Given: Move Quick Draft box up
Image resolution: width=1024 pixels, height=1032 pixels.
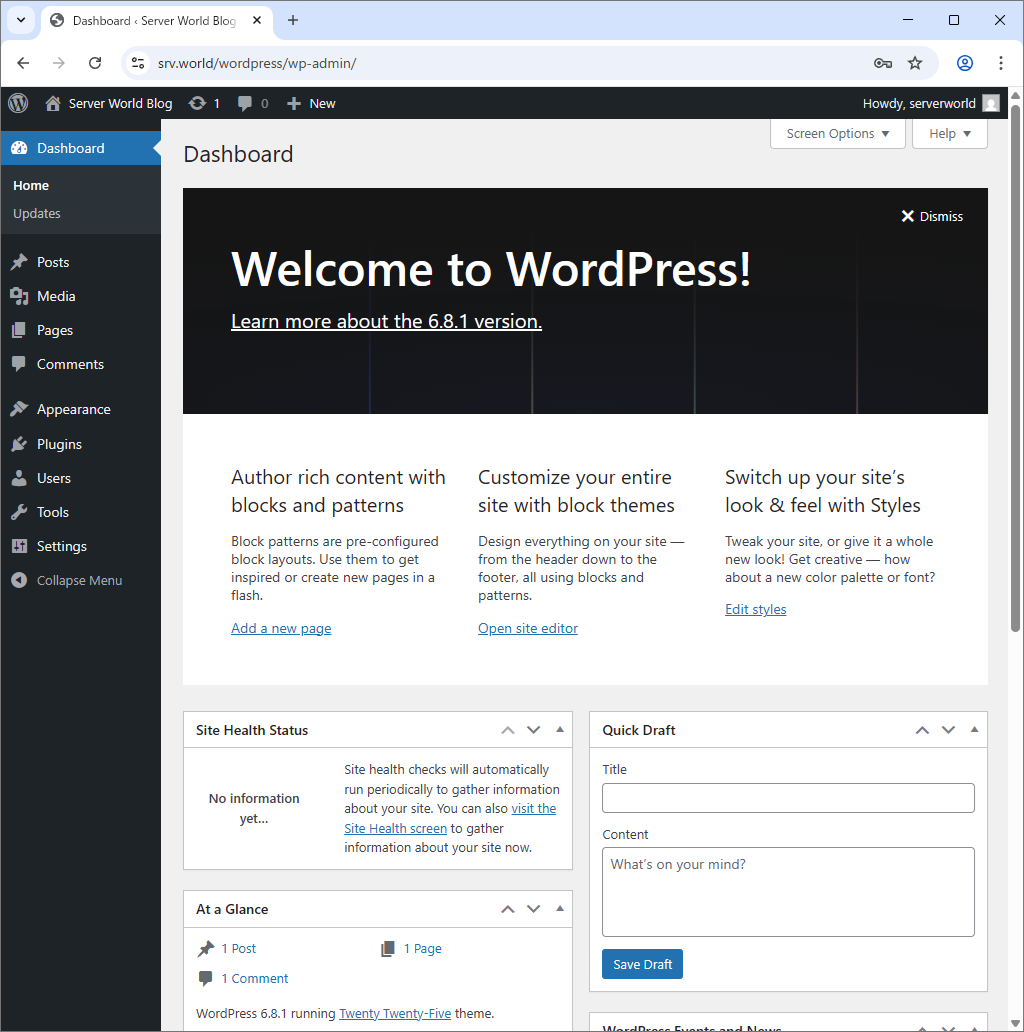Looking at the screenshot, I should tap(922, 730).
